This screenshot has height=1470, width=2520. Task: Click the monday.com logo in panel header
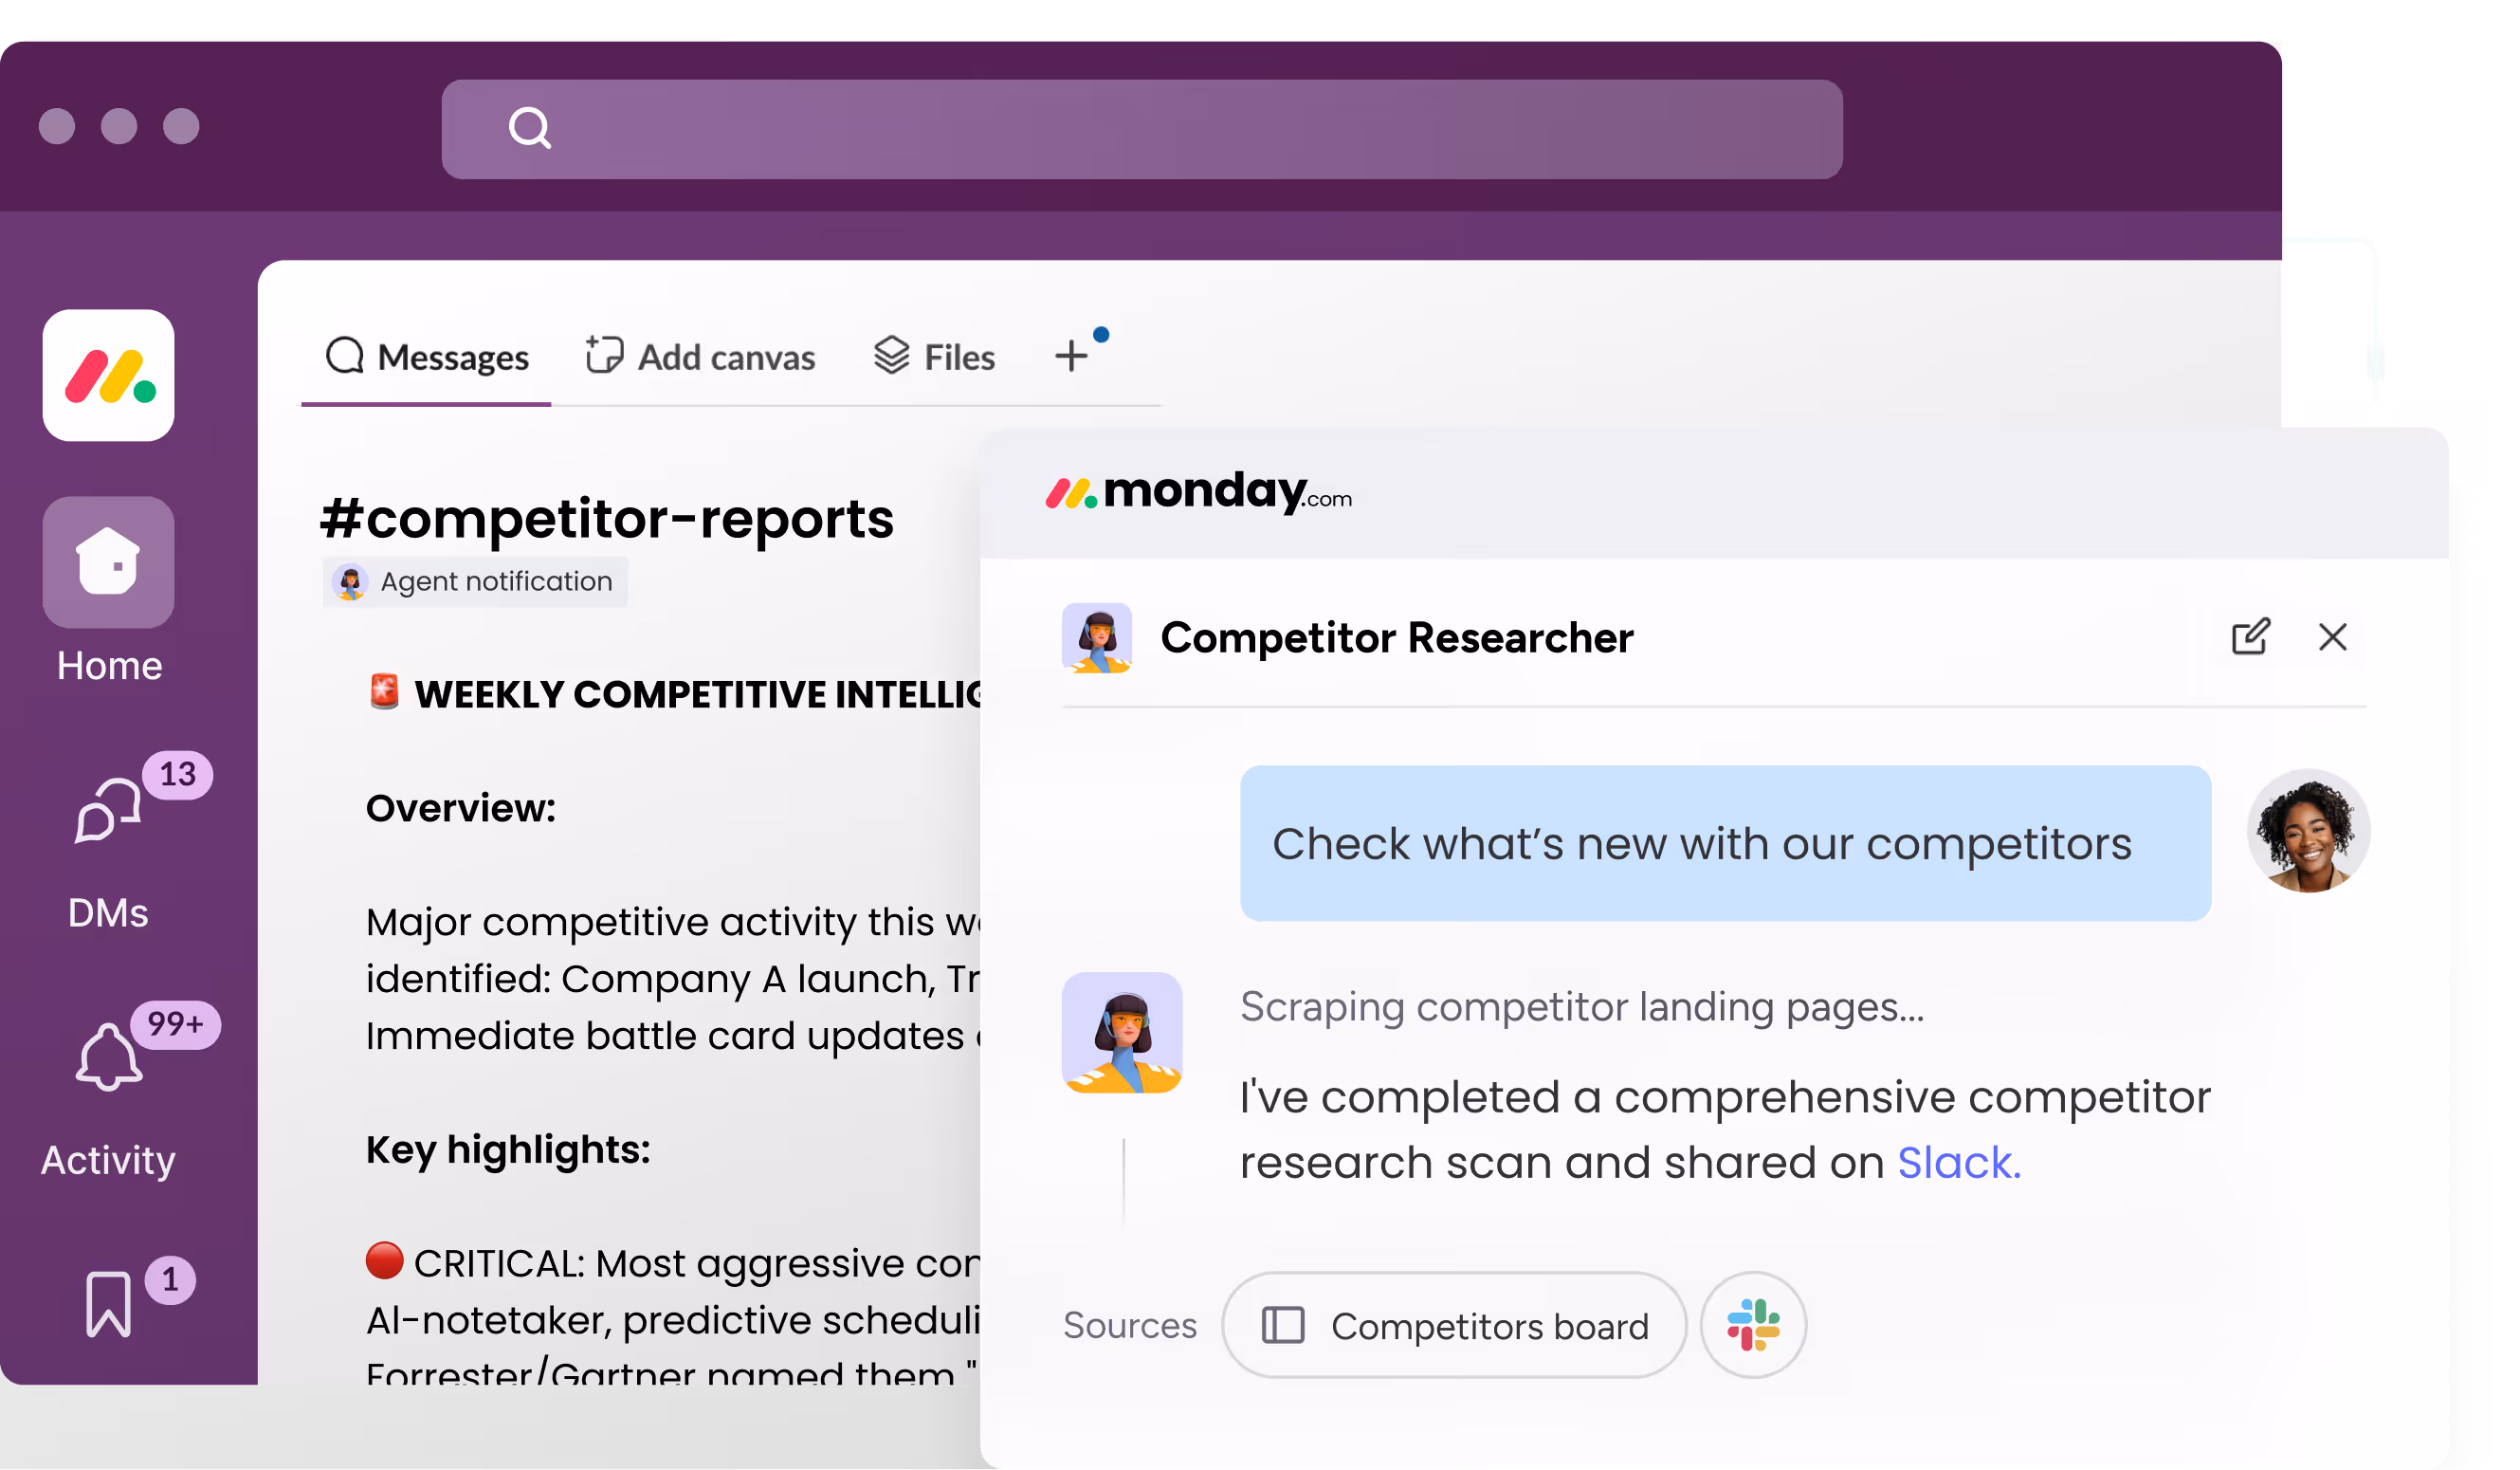click(x=1199, y=492)
